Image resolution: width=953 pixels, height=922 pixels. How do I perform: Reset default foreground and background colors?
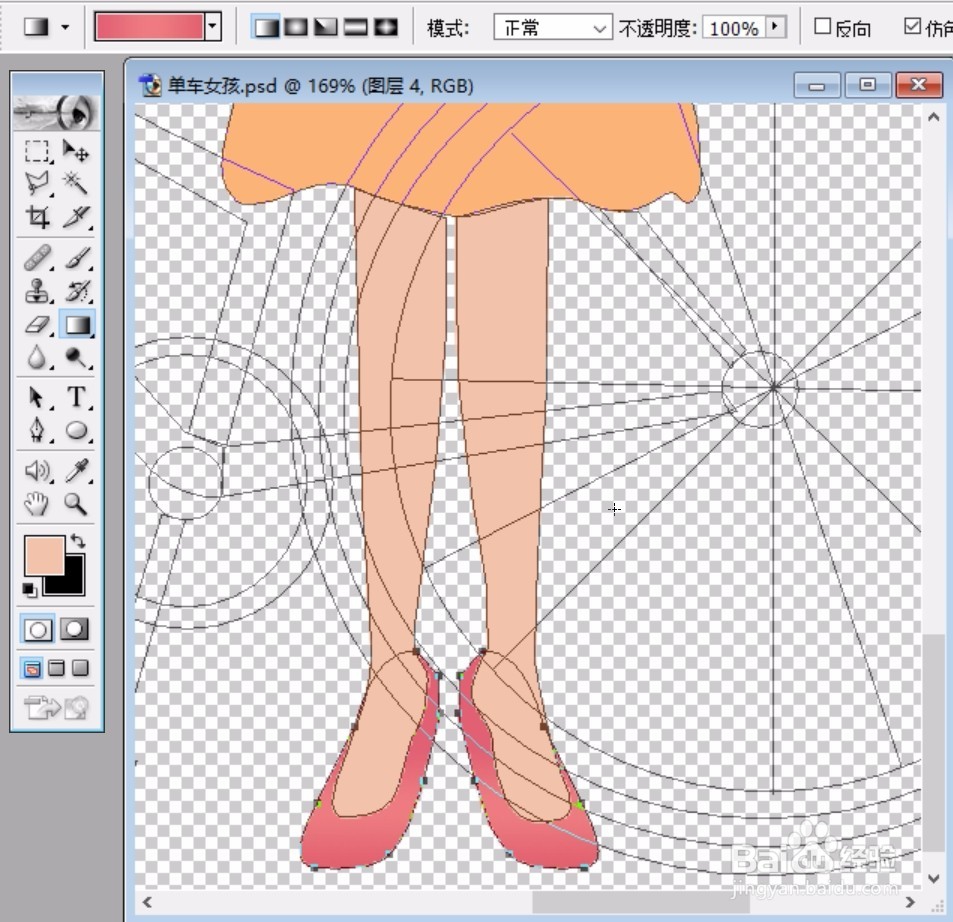[x=30, y=590]
